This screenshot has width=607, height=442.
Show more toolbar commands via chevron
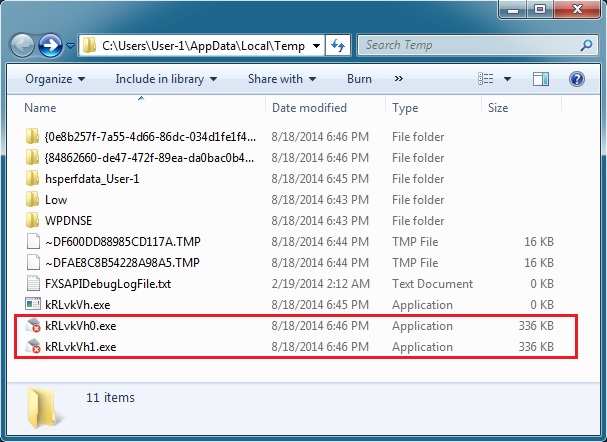pos(399,79)
